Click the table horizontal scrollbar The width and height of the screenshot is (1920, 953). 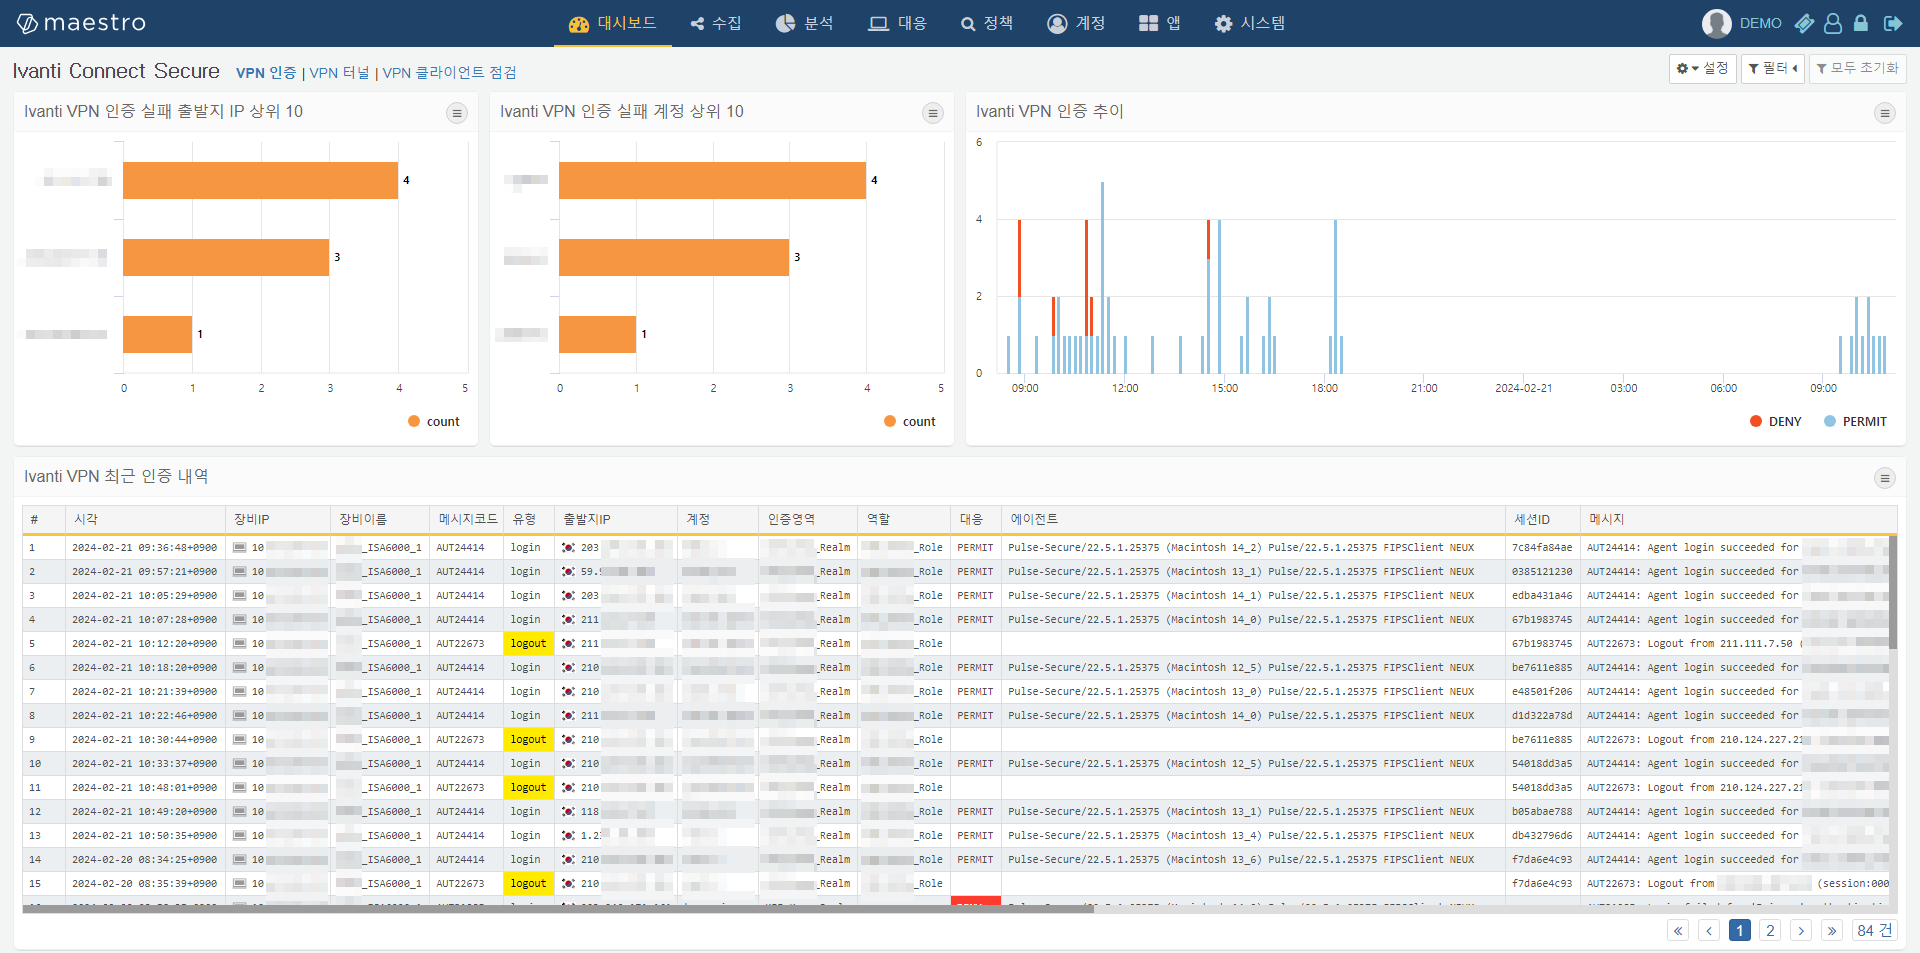[558, 909]
